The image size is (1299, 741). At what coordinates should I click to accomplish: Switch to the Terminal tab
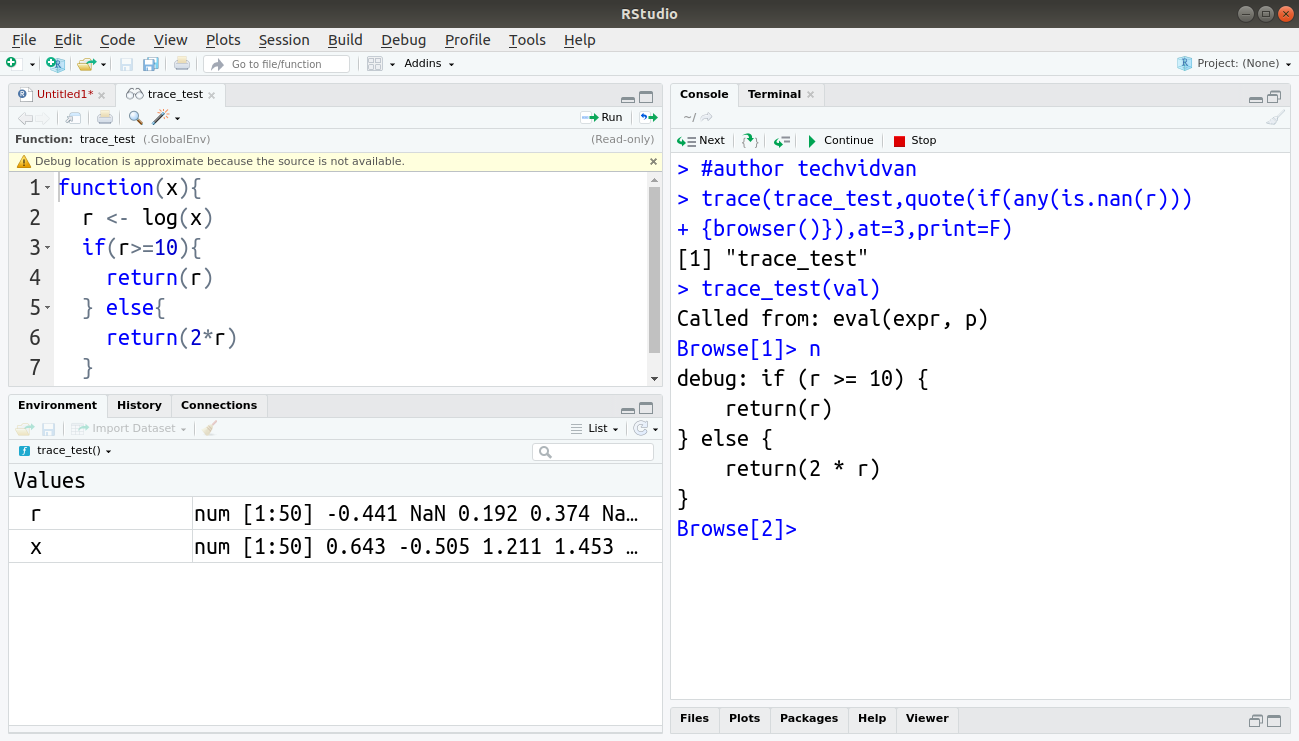(774, 94)
